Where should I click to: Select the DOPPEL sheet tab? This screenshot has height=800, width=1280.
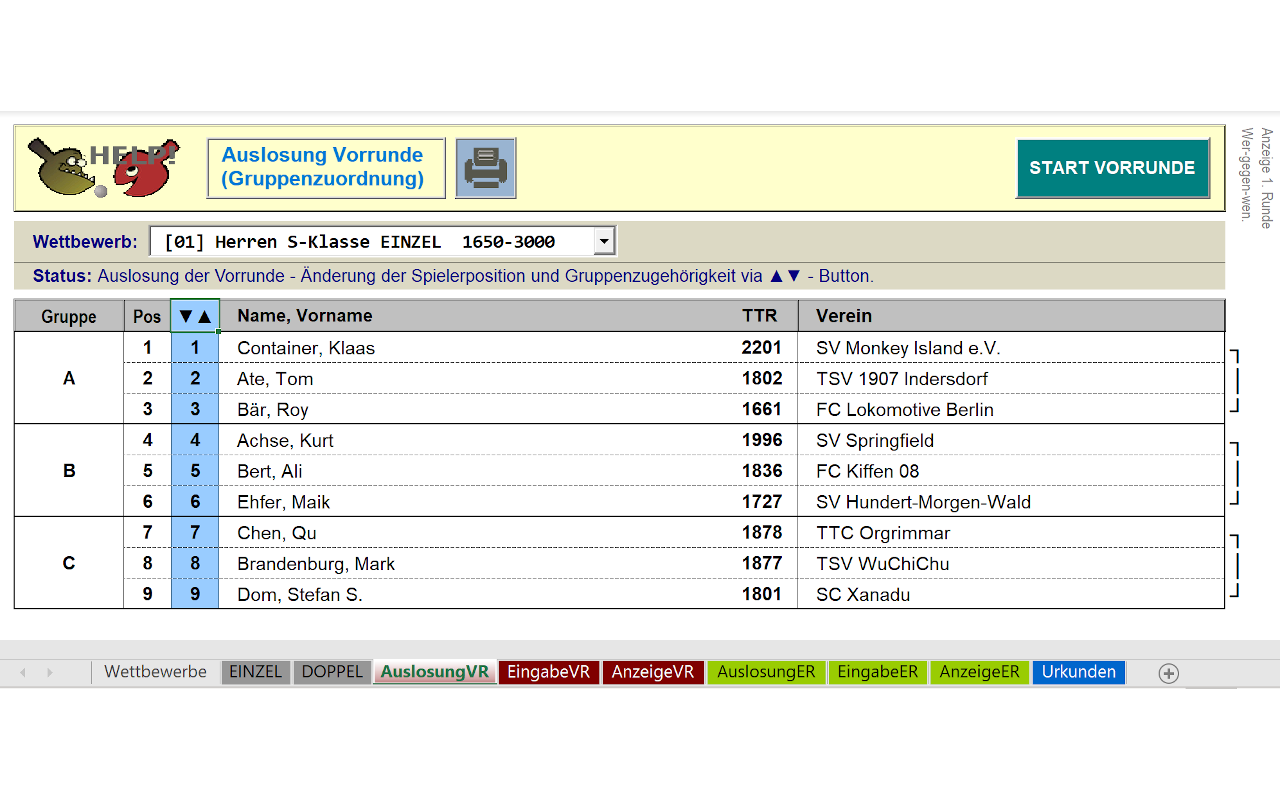[332, 672]
